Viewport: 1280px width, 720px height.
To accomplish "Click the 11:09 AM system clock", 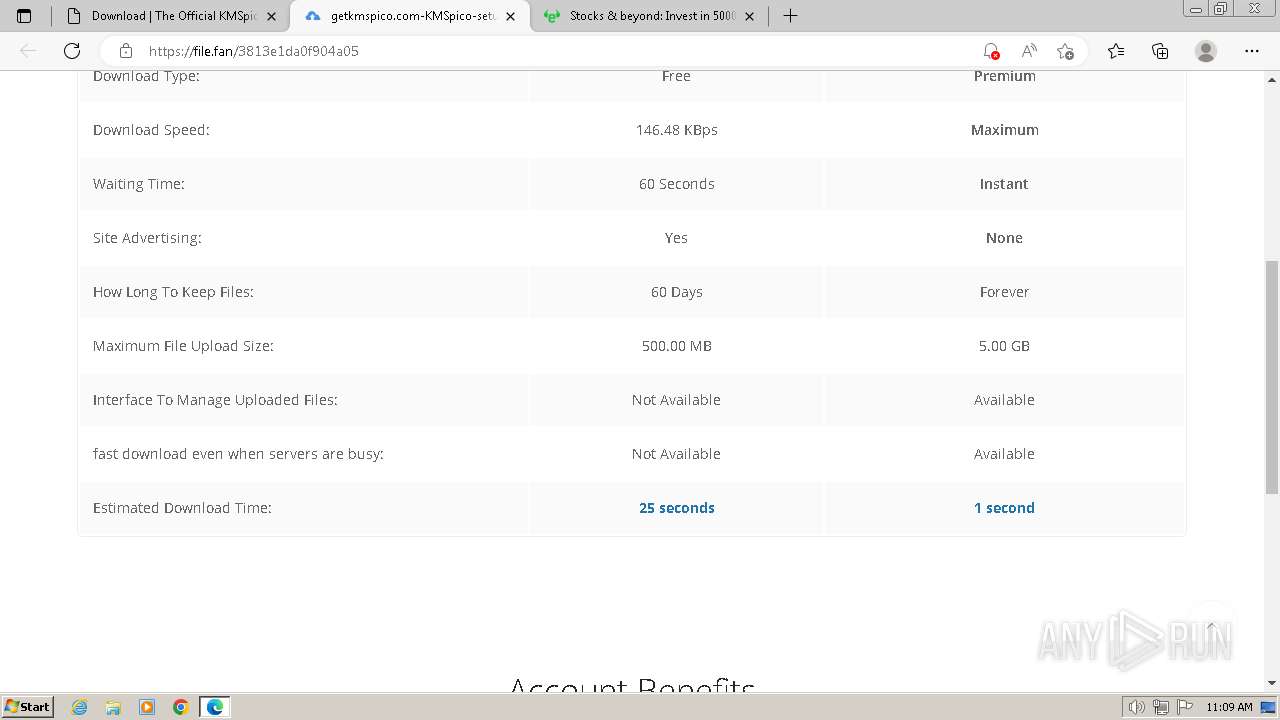I will coord(1229,707).
